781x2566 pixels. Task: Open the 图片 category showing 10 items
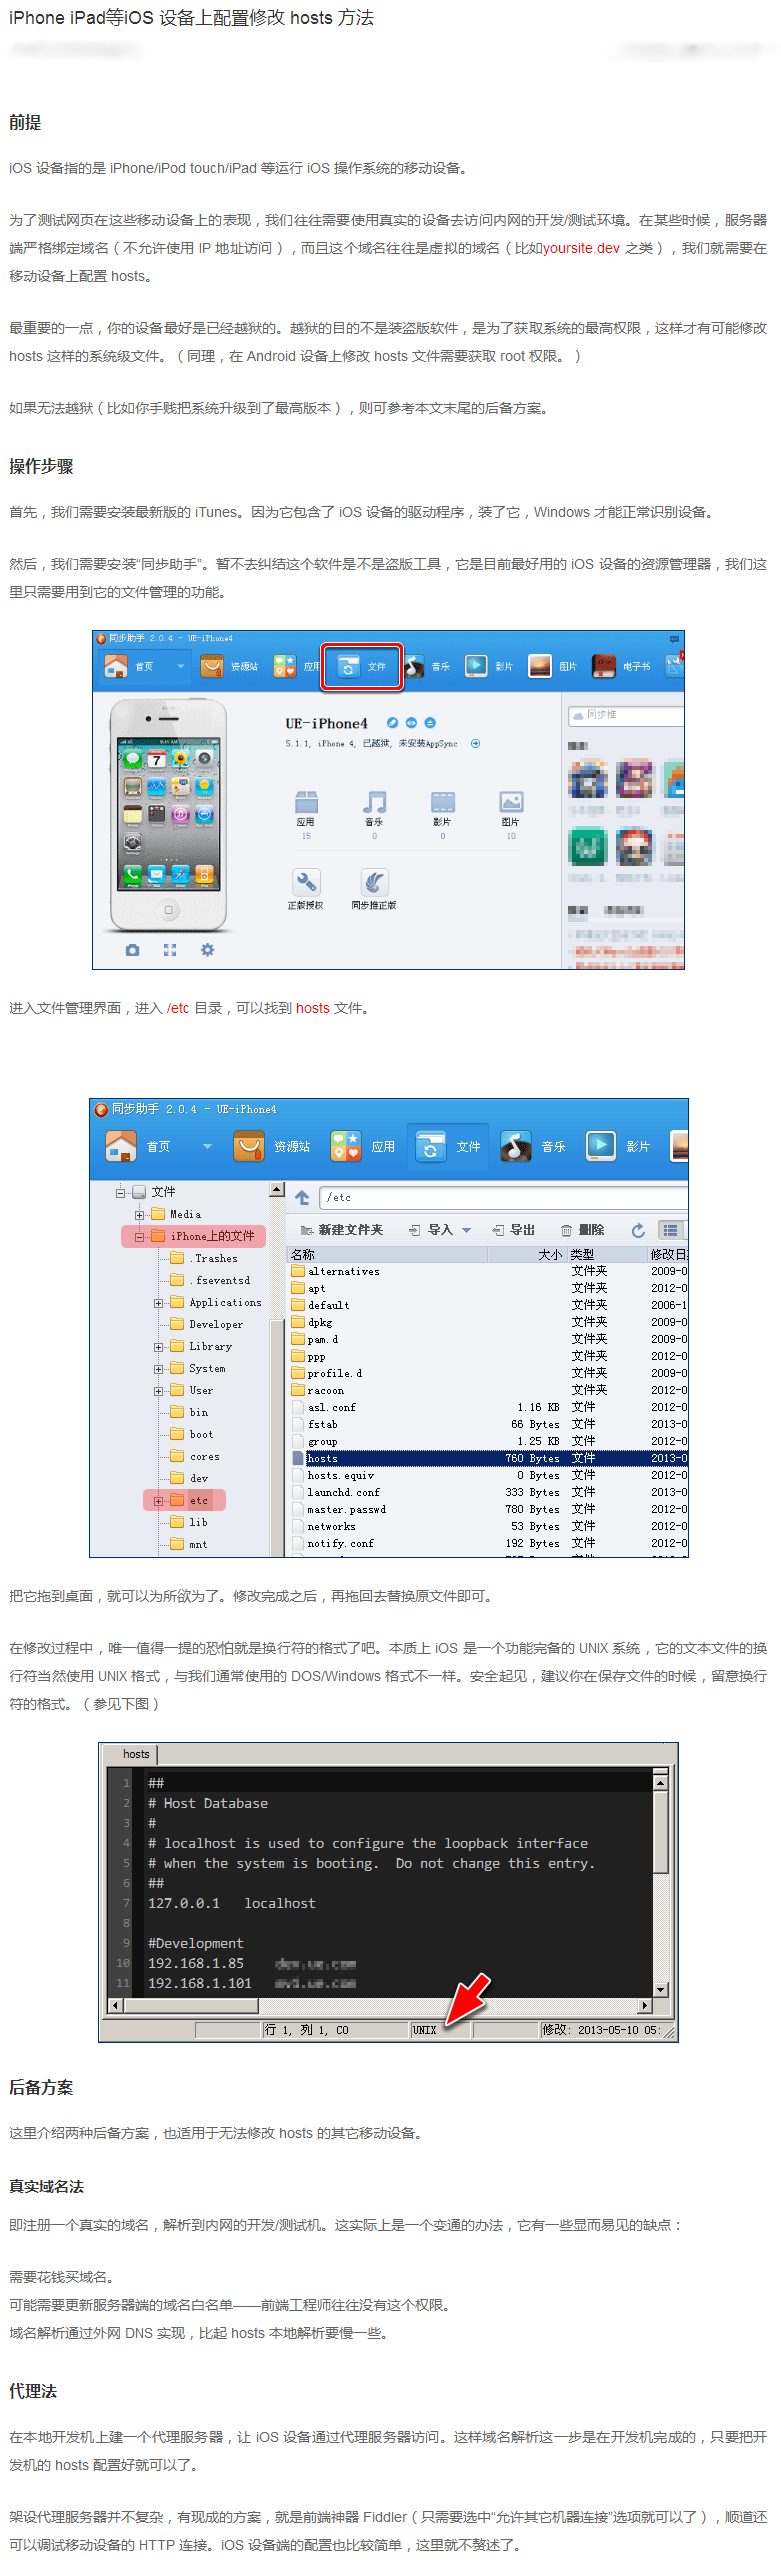coord(511,813)
